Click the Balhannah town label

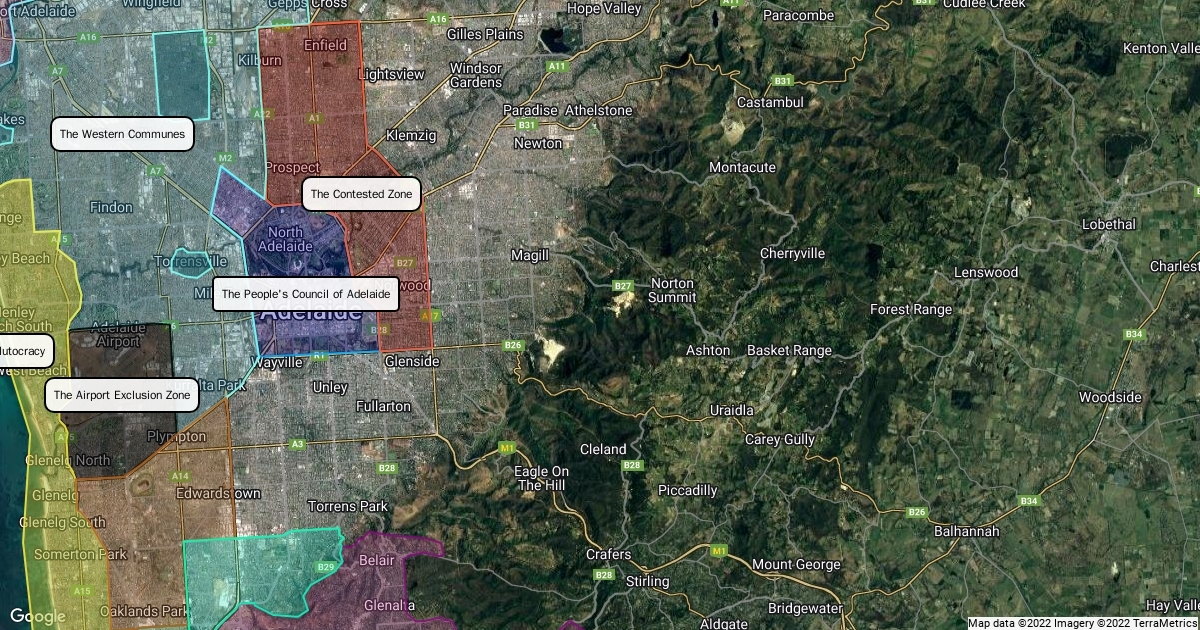tap(965, 531)
